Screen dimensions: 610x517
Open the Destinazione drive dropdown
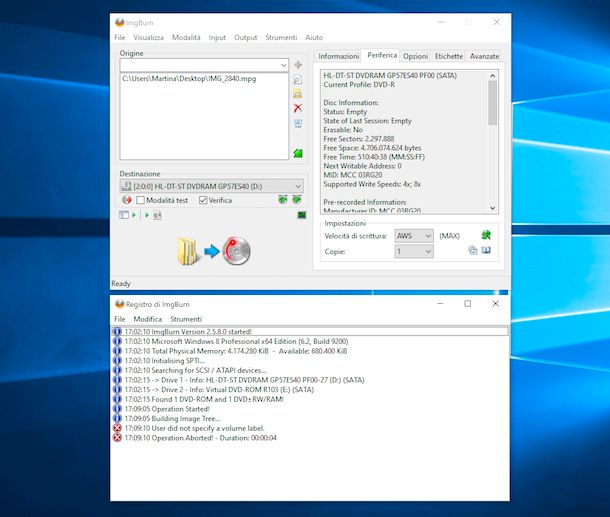tap(298, 186)
